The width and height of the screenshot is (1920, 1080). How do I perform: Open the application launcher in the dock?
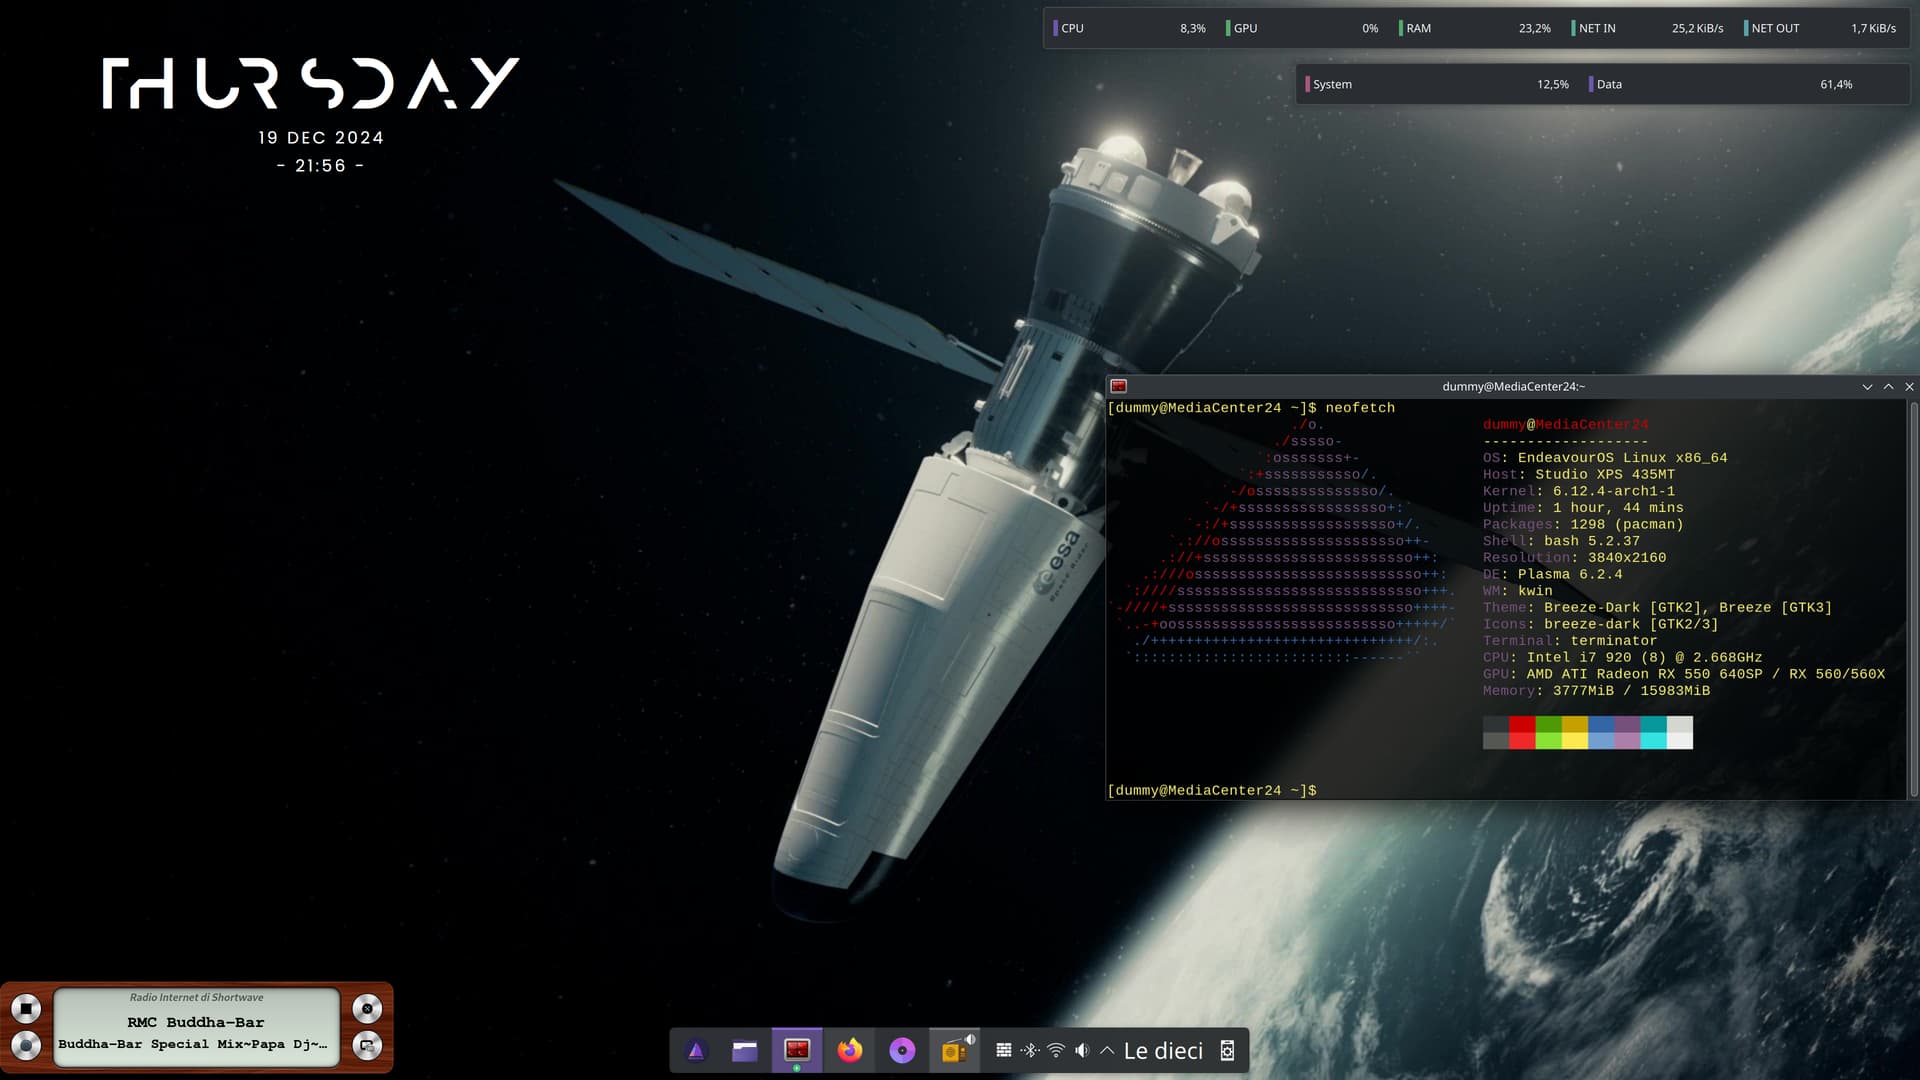click(x=696, y=1051)
